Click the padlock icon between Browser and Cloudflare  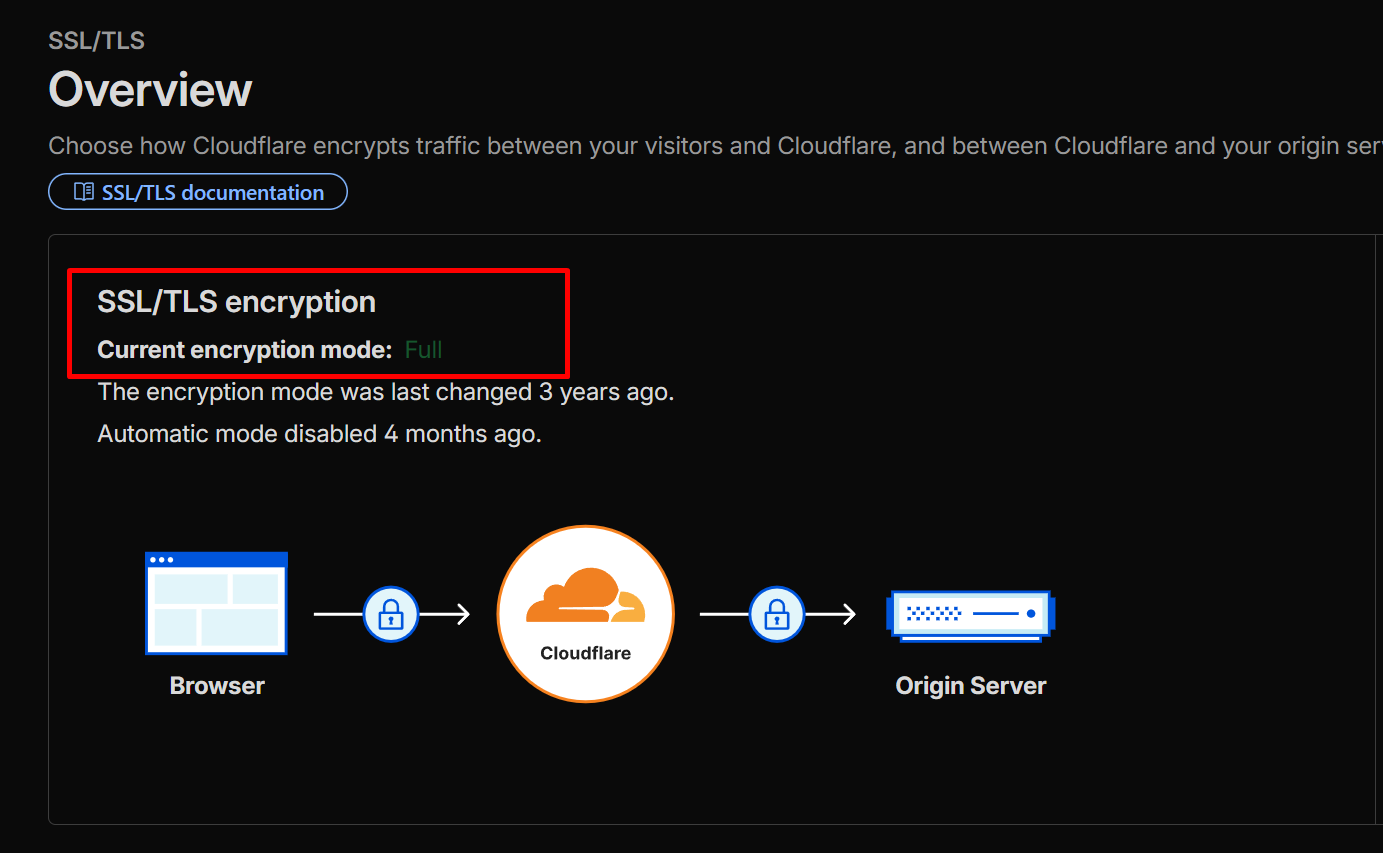click(390, 614)
